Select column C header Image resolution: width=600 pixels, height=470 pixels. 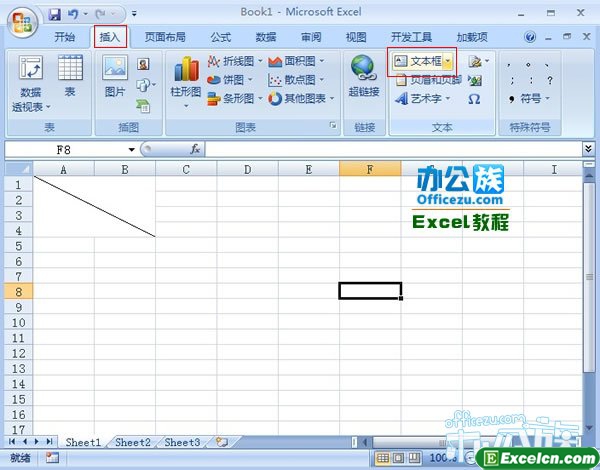pos(186,169)
